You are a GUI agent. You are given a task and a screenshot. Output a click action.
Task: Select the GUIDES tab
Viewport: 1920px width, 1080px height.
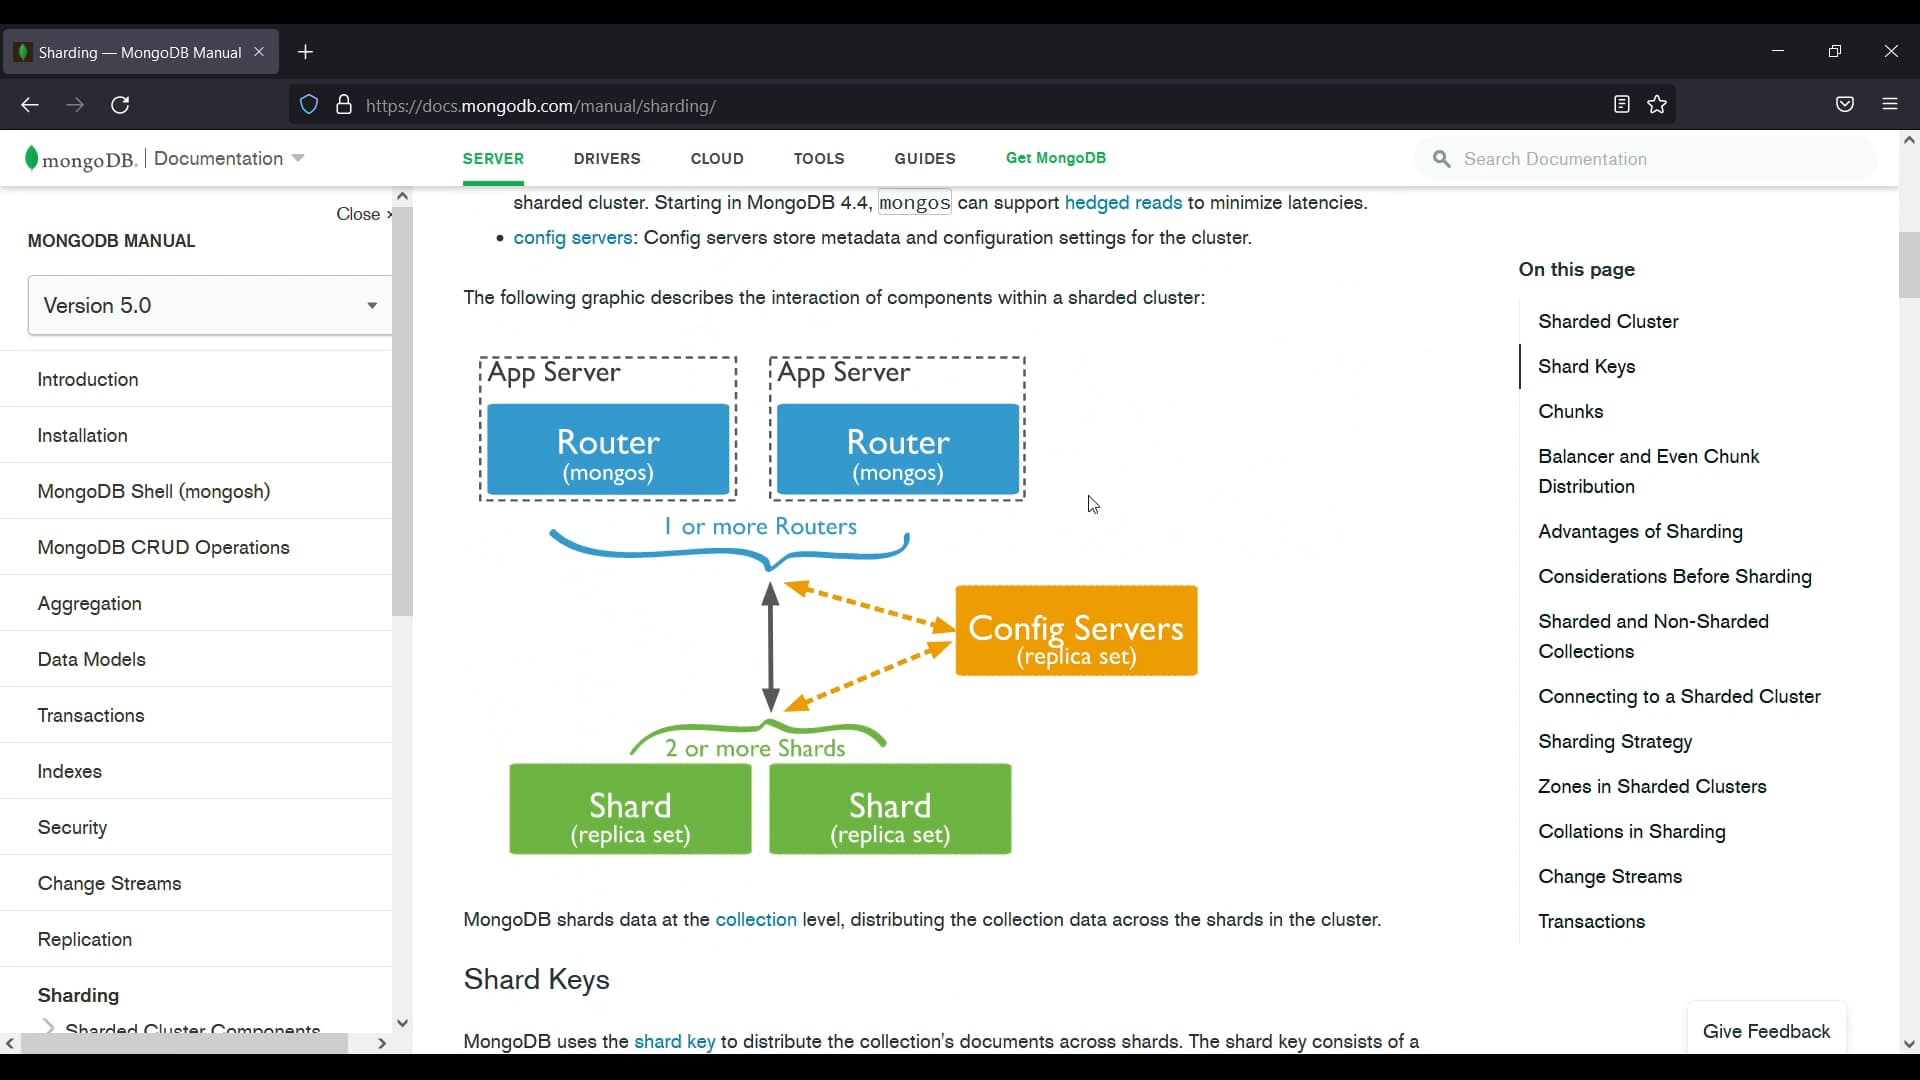(925, 158)
